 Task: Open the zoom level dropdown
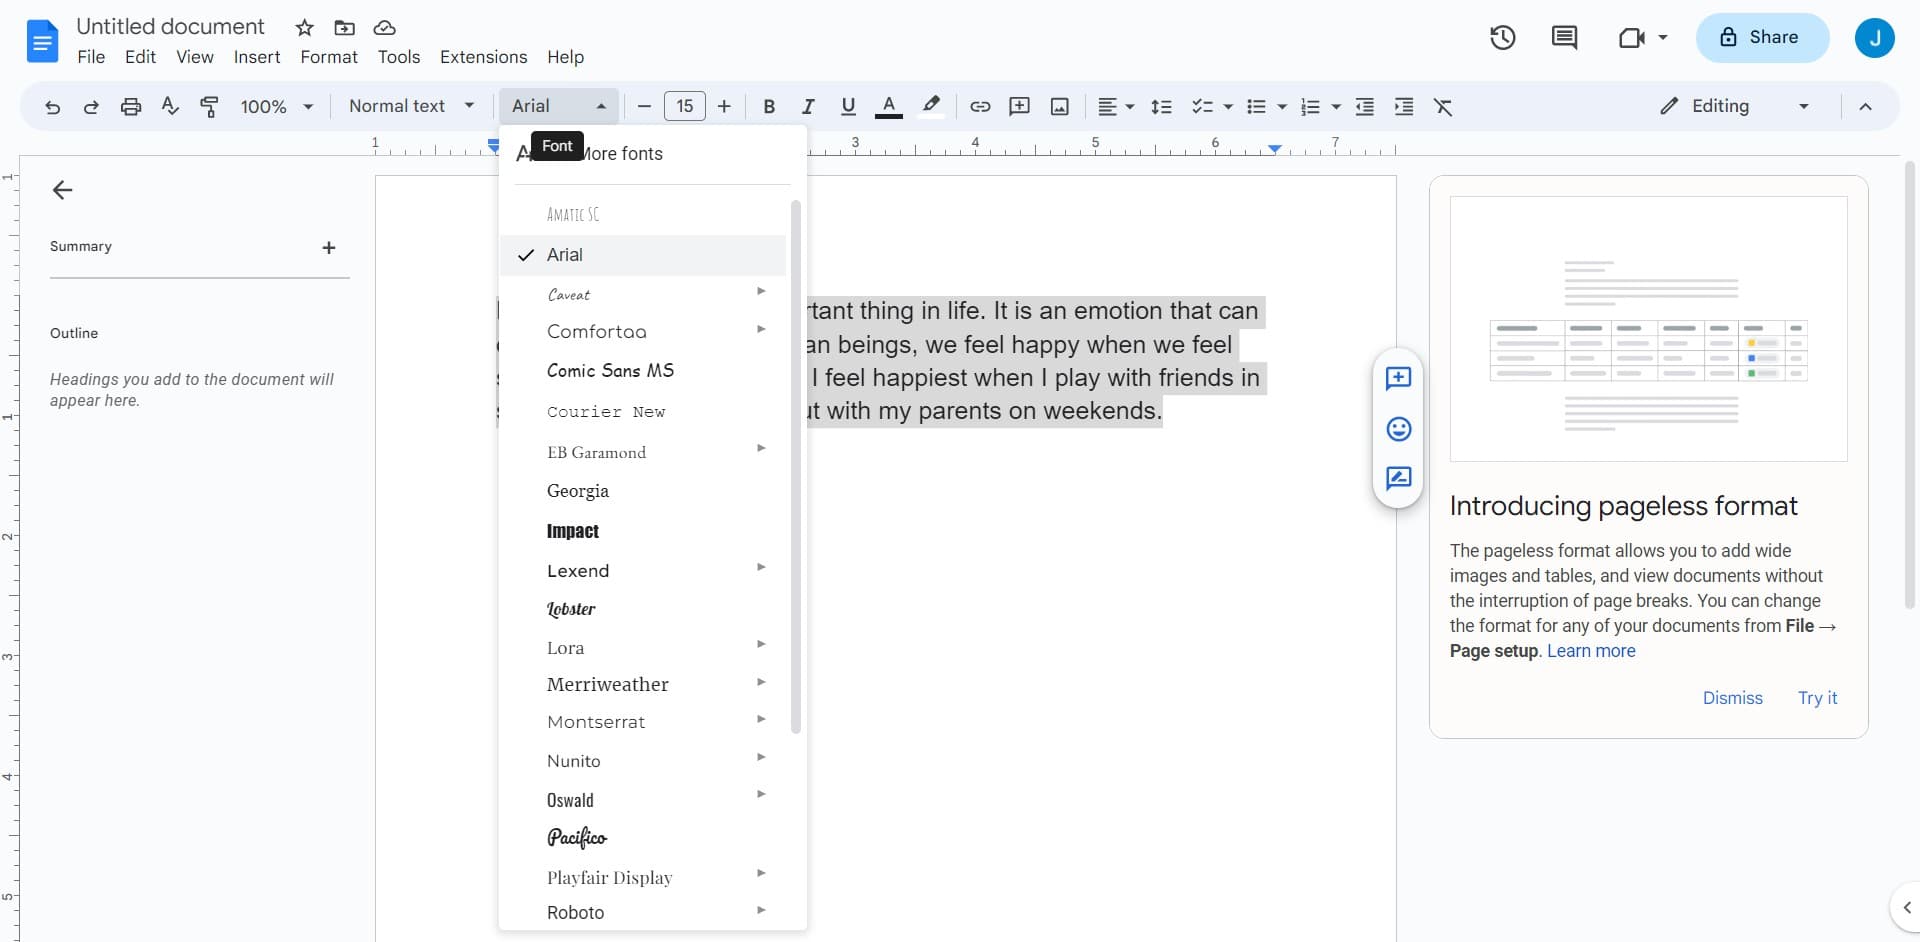(x=276, y=106)
